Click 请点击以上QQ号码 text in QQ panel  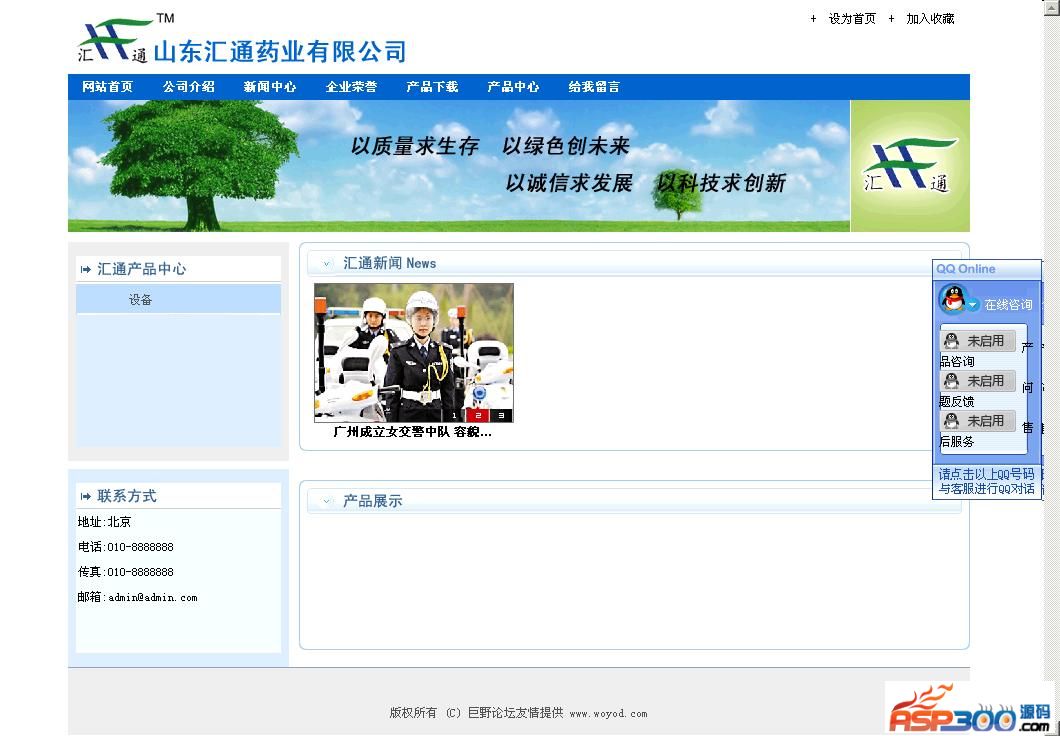click(x=986, y=474)
